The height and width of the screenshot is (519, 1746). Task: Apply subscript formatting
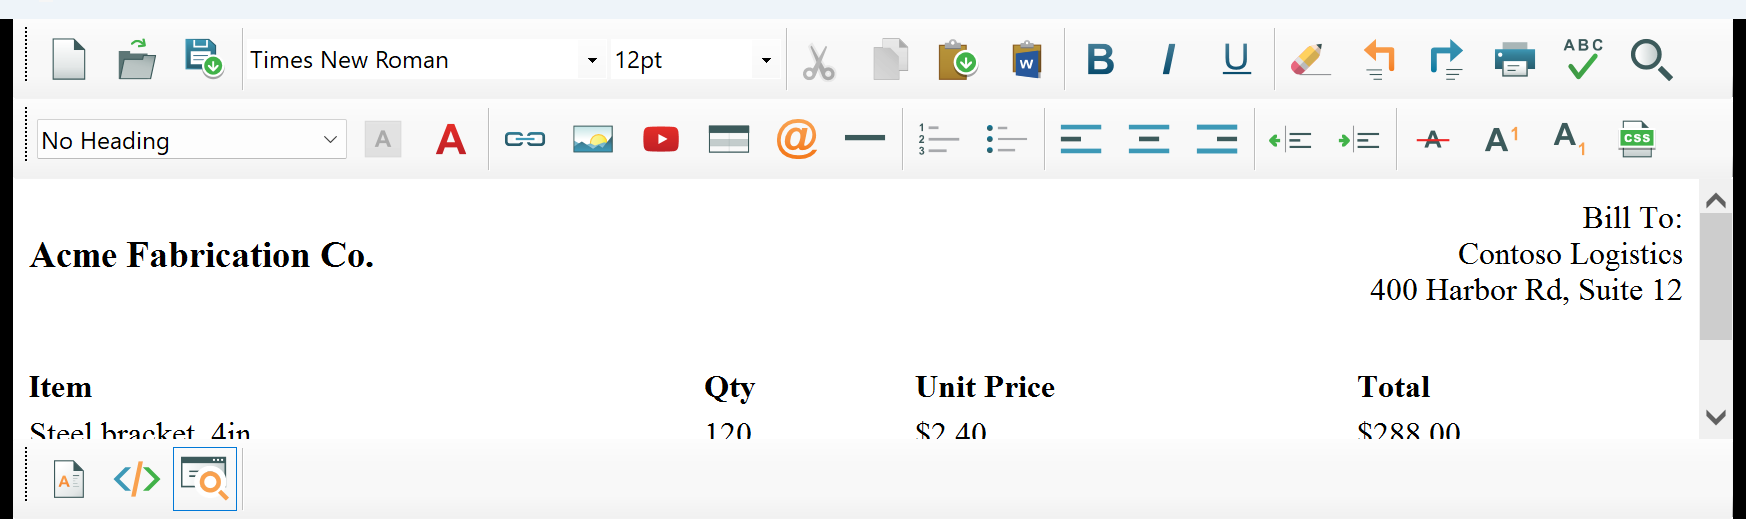pyautogui.click(x=1569, y=139)
